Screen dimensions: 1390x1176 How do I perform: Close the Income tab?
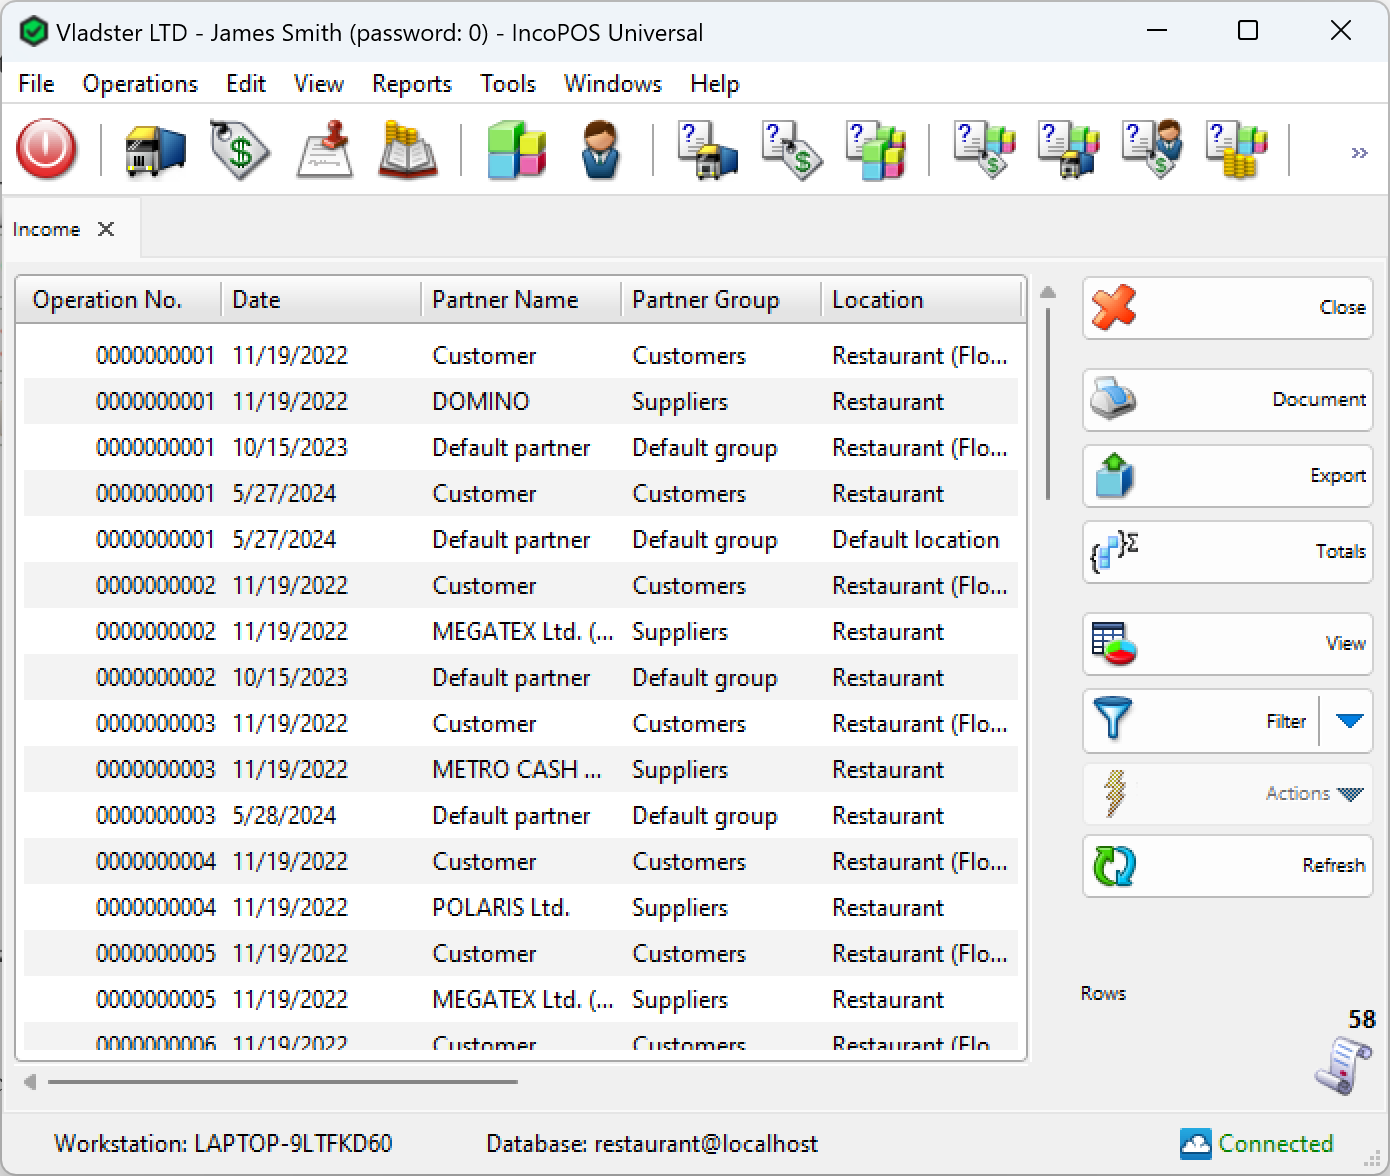pos(106,229)
